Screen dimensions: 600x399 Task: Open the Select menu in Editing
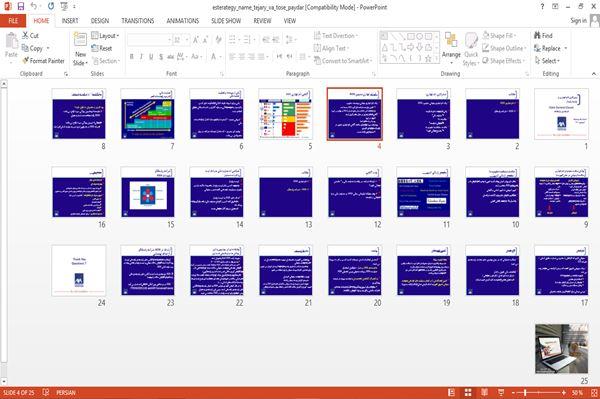(x=547, y=61)
